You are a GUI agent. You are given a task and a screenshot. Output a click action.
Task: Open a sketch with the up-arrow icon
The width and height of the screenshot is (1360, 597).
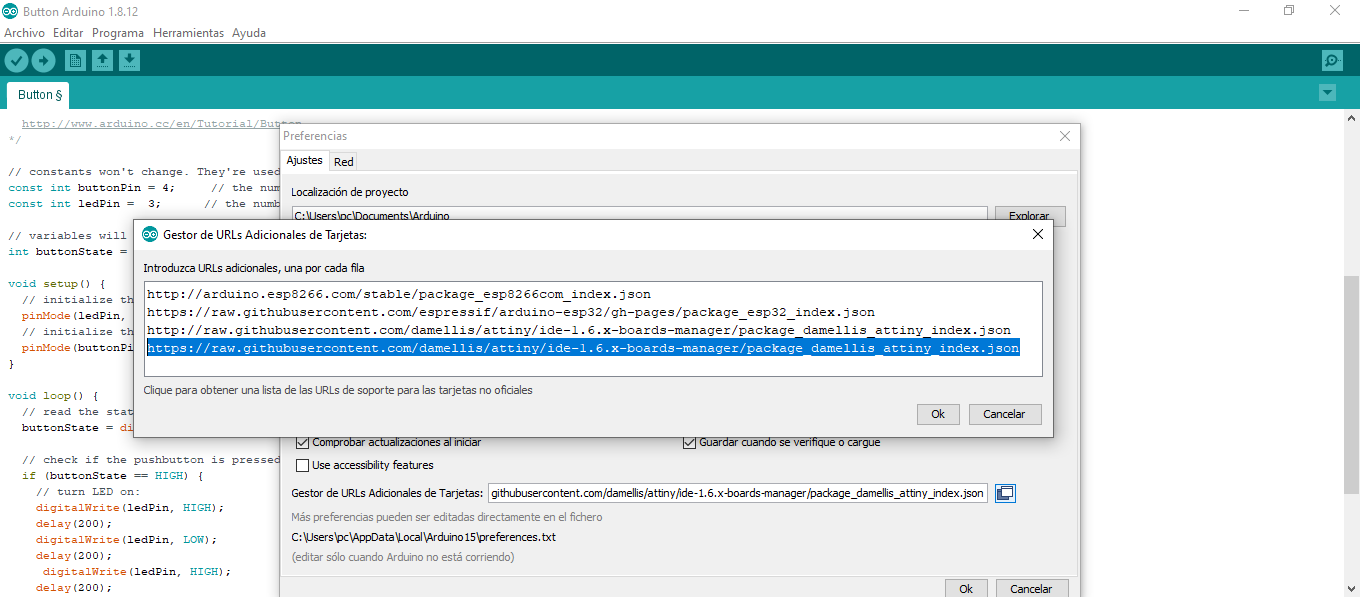click(x=102, y=61)
